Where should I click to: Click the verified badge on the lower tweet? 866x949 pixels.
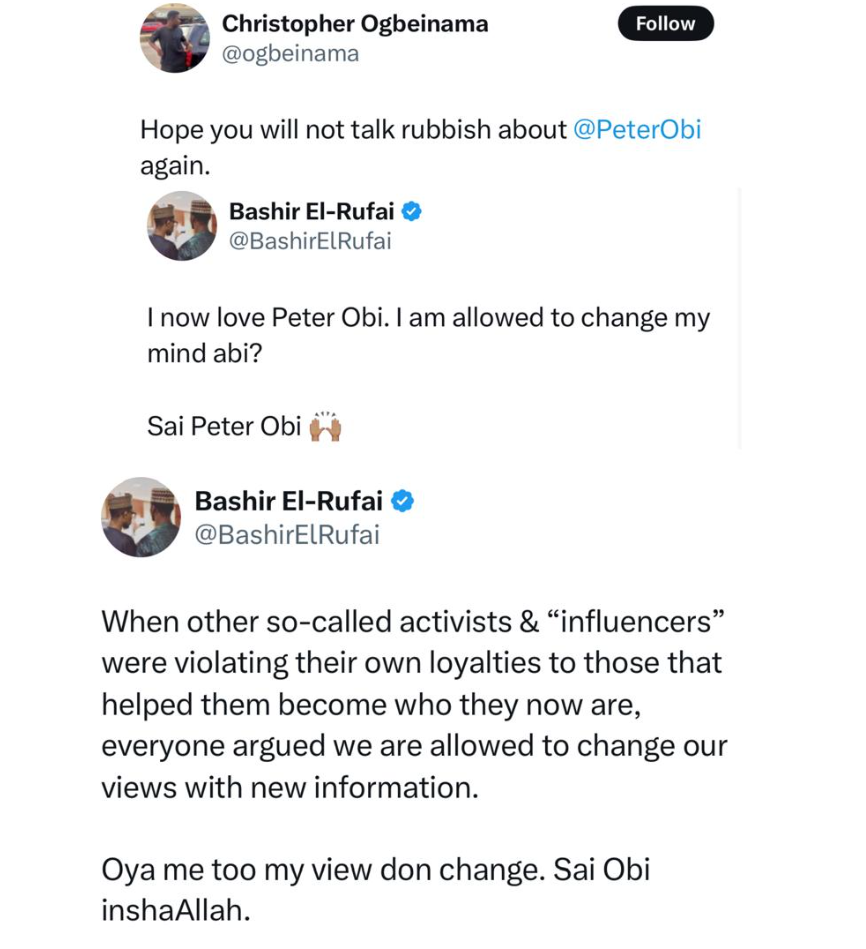(403, 501)
